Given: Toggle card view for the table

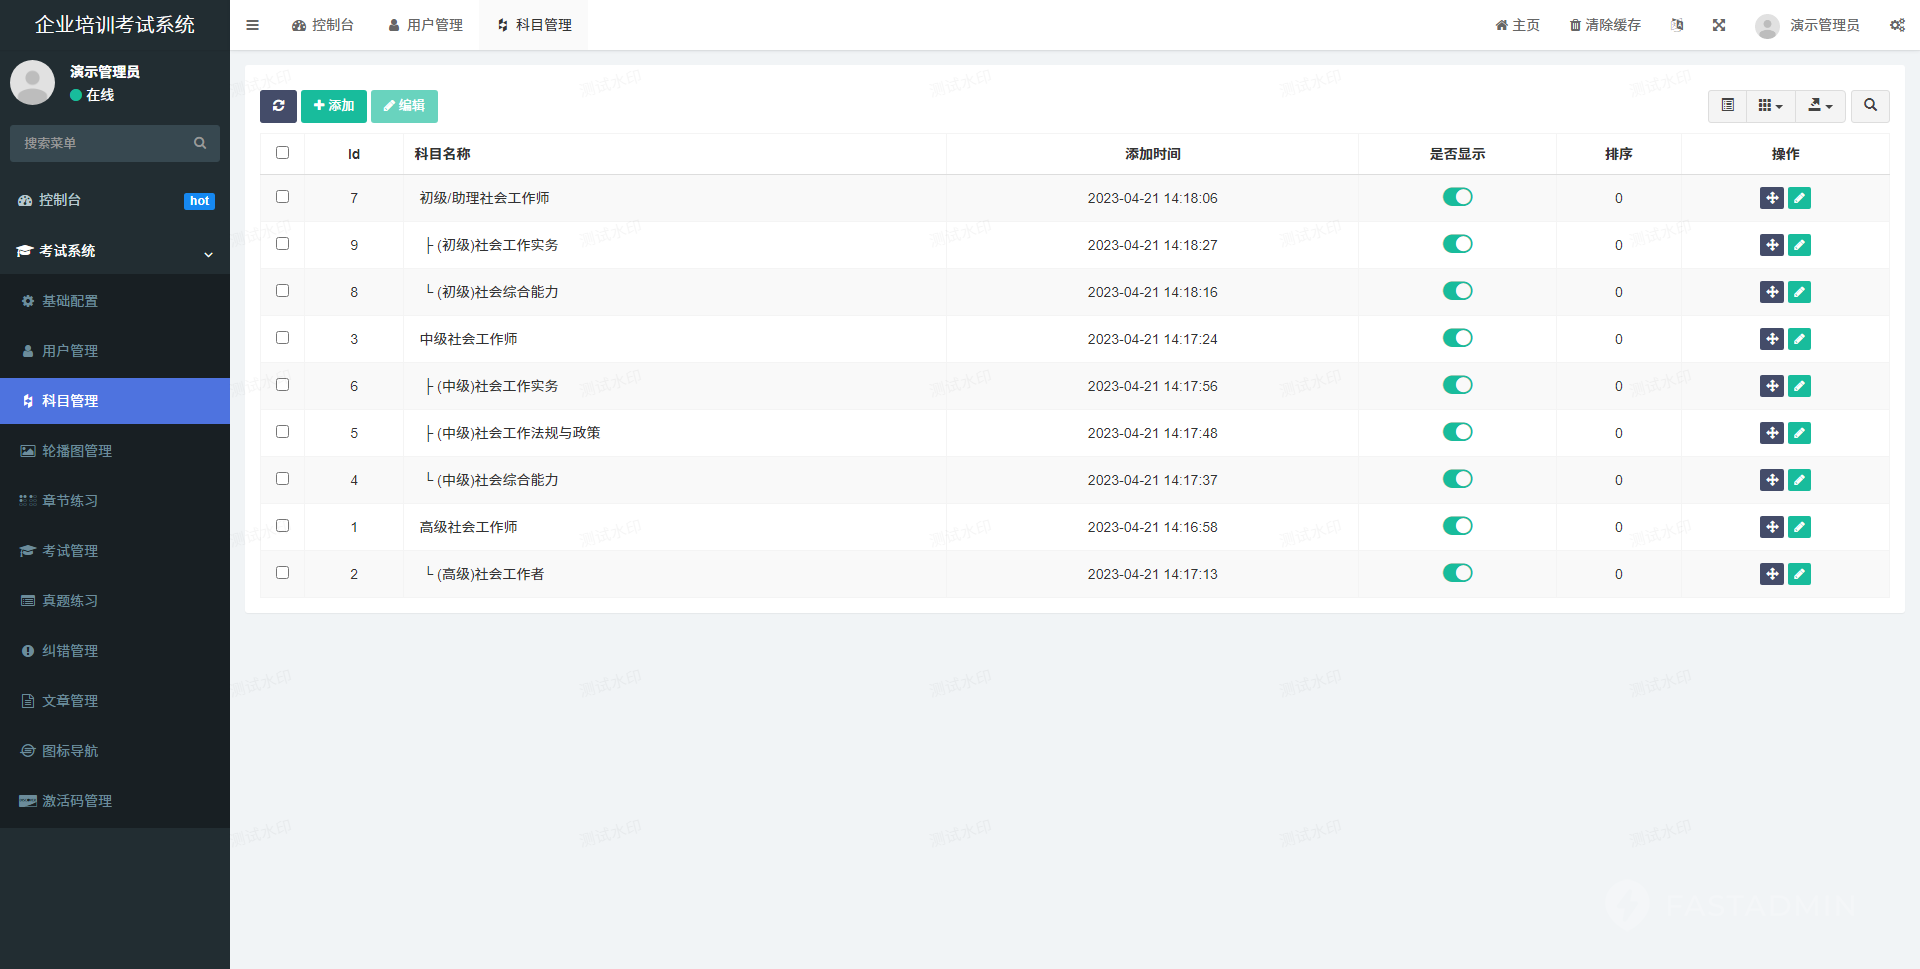Looking at the screenshot, I should (x=1727, y=106).
